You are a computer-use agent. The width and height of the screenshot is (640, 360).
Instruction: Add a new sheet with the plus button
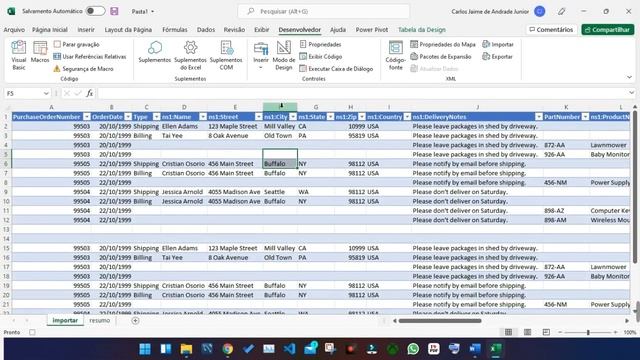click(x=135, y=320)
